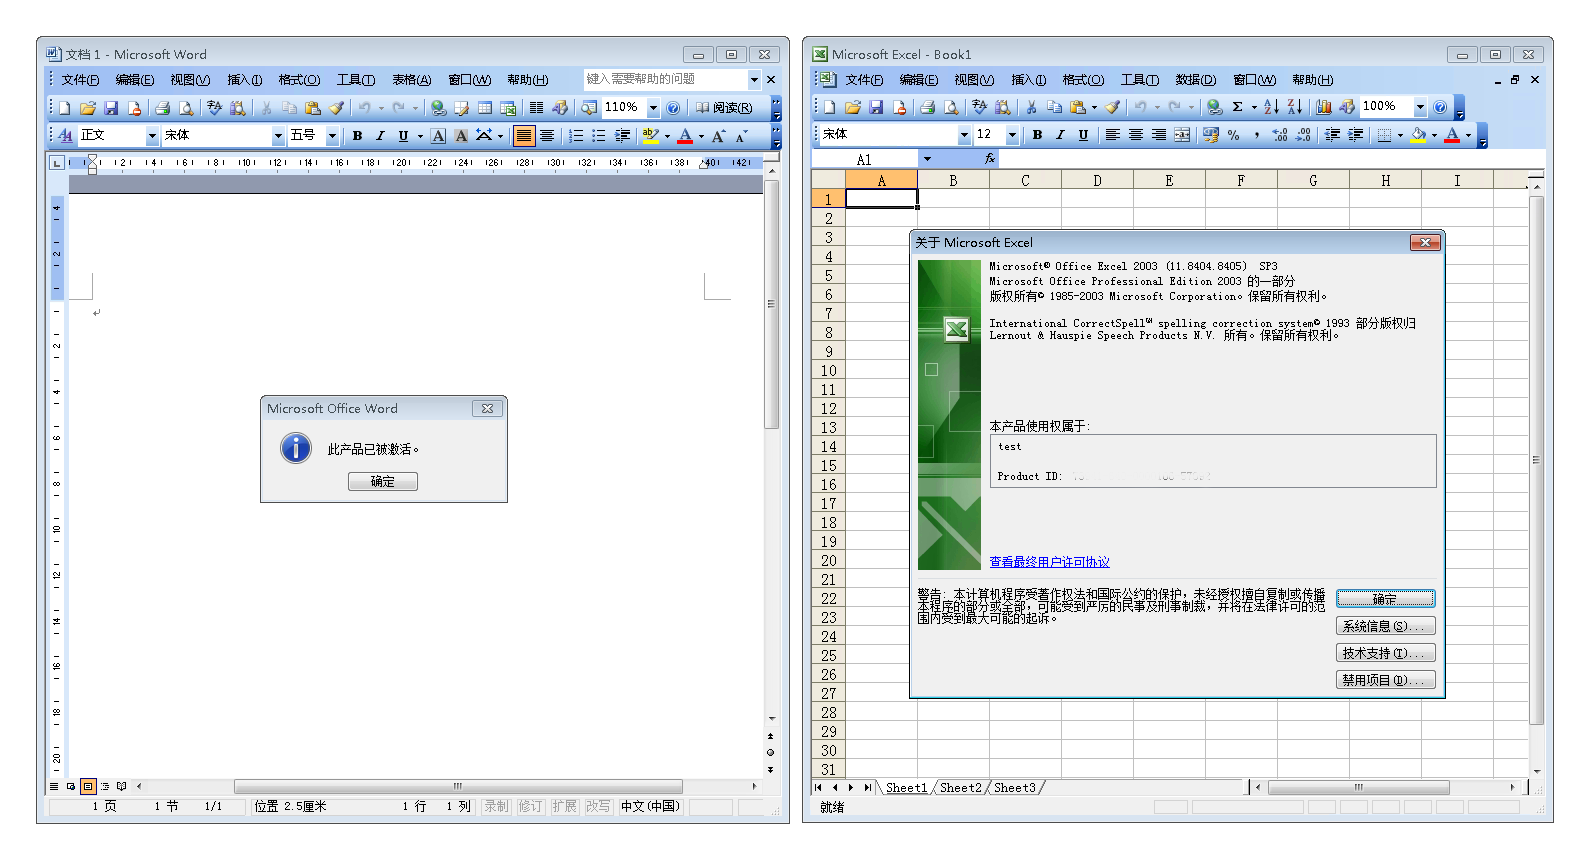Toggle Underline formatting in Word
This screenshot has height=861, width=1591.
403,136
